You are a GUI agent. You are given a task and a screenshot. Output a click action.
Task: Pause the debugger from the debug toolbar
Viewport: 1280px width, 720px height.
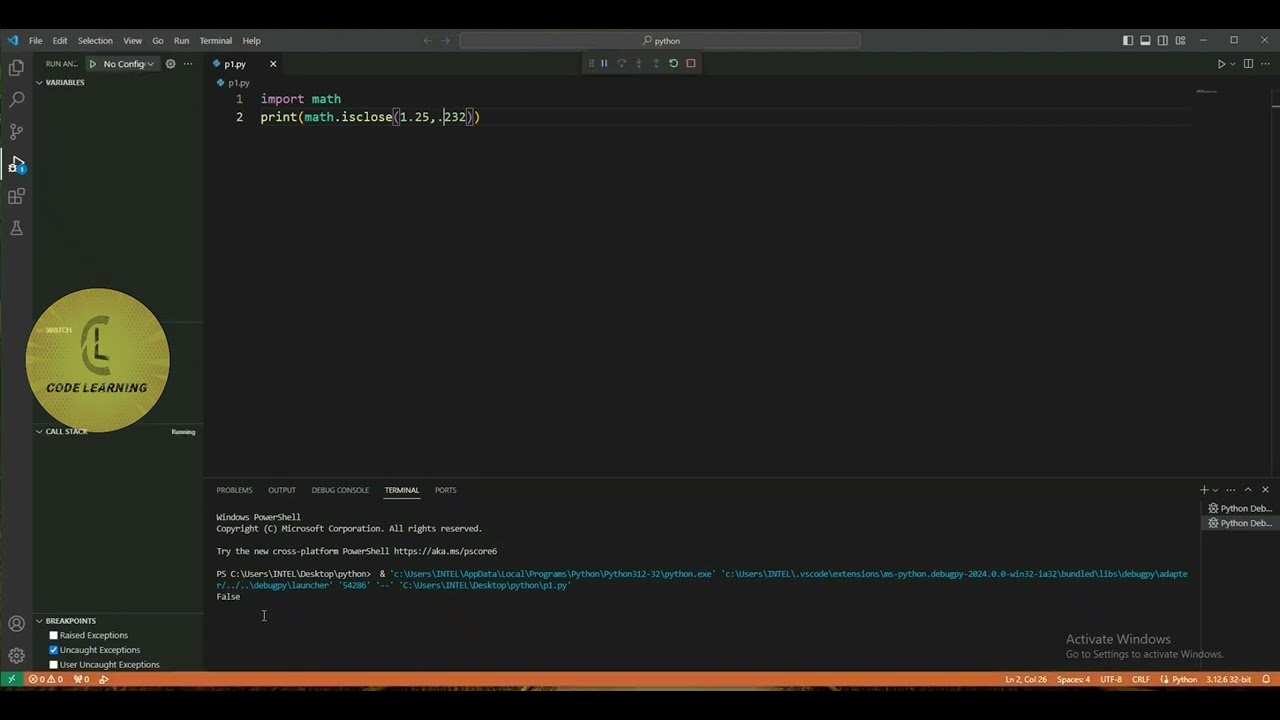click(604, 63)
